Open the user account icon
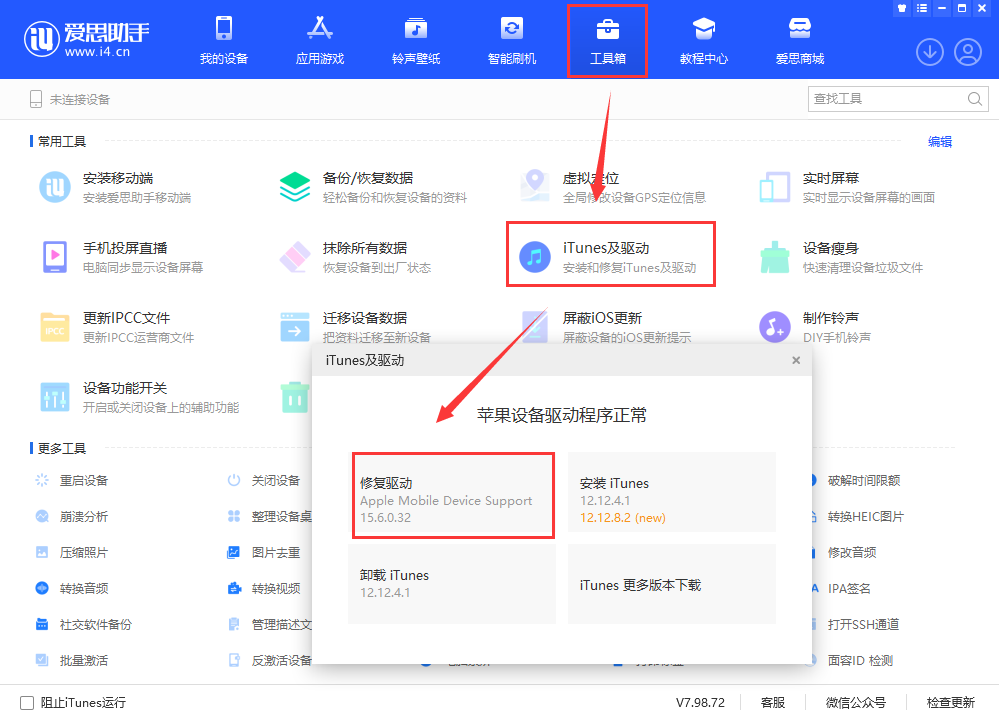Screen dimensions: 999x718 tap(967, 52)
